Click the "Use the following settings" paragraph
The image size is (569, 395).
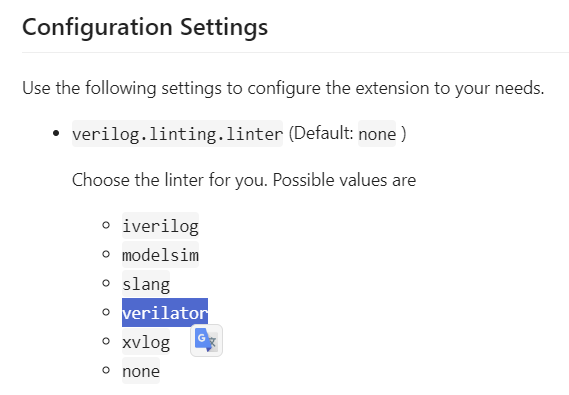[x=283, y=88]
